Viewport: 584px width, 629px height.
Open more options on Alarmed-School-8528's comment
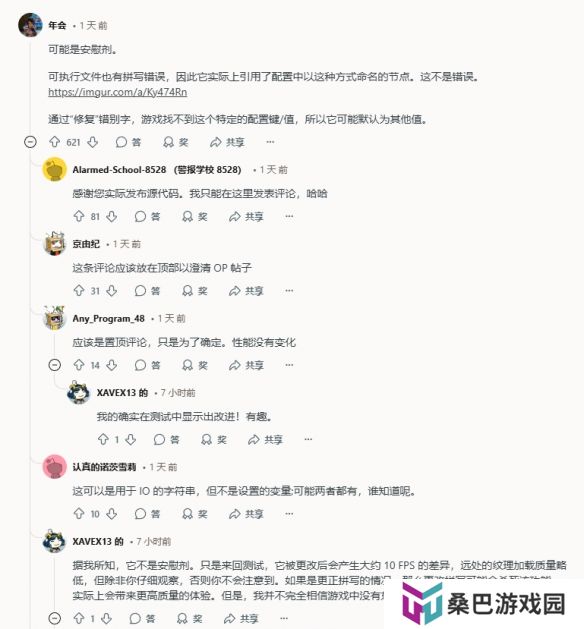[x=289, y=217]
